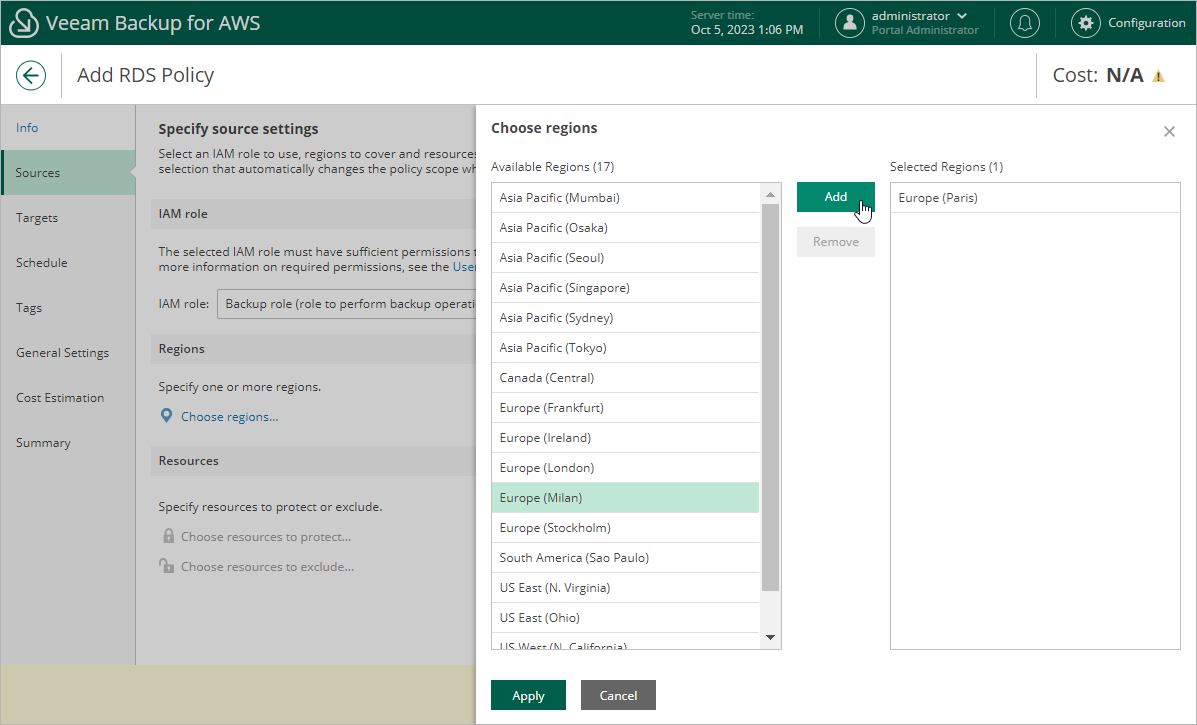Click the unlocked icon beside resources to exclude
Screen dimensions: 1197x725
(x=166, y=566)
